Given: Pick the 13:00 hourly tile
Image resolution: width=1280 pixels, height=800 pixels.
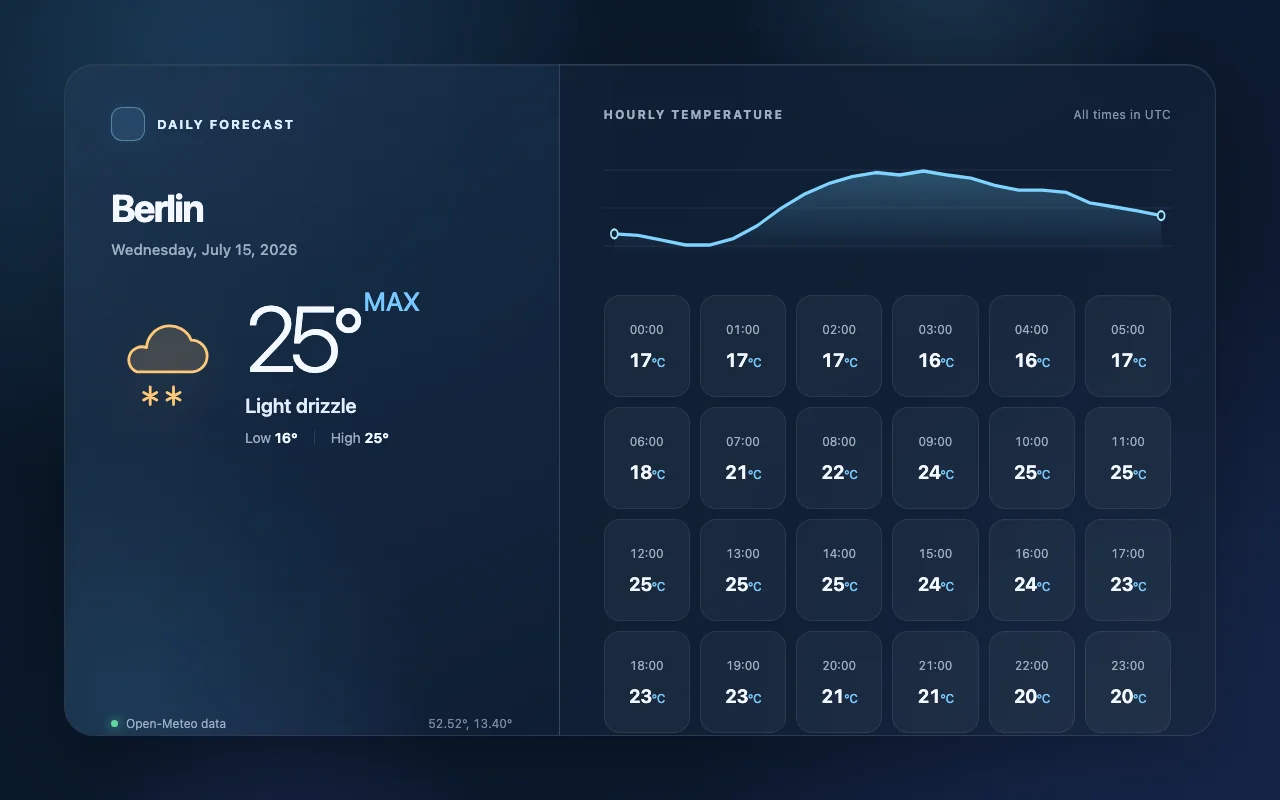Looking at the screenshot, I should coord(743,570).
